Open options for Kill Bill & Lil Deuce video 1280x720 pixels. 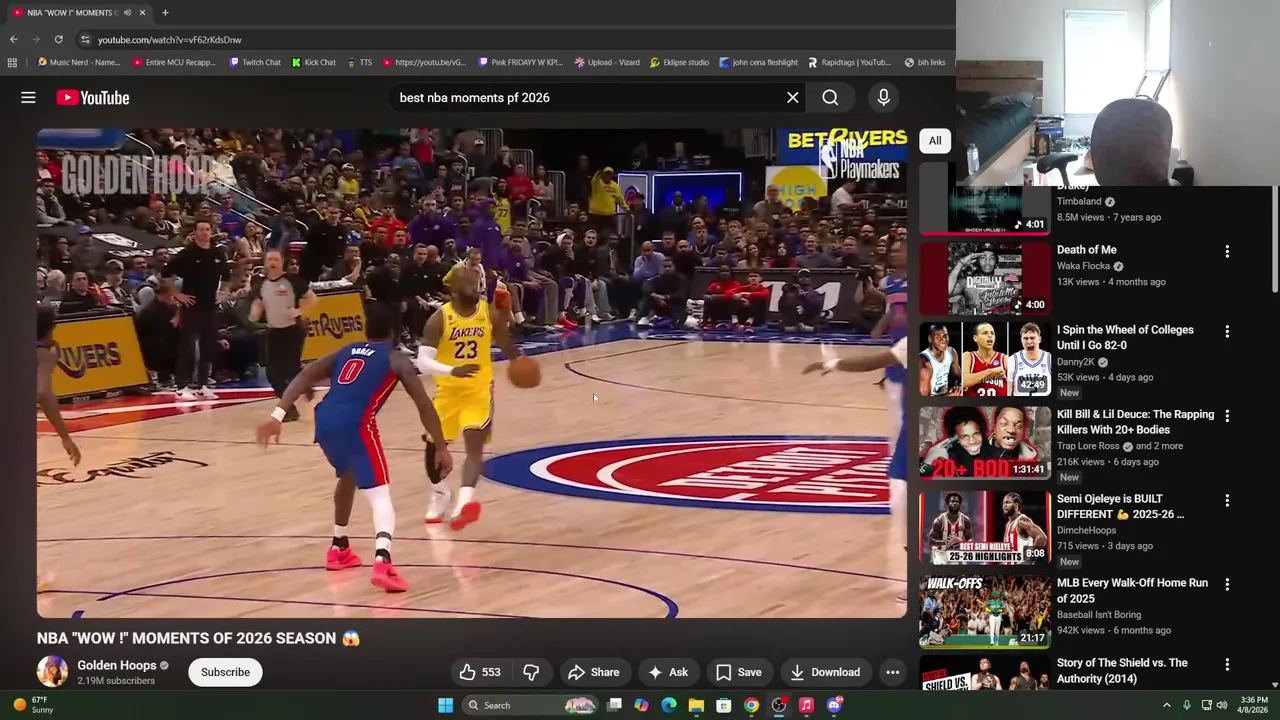(1227, 416)
